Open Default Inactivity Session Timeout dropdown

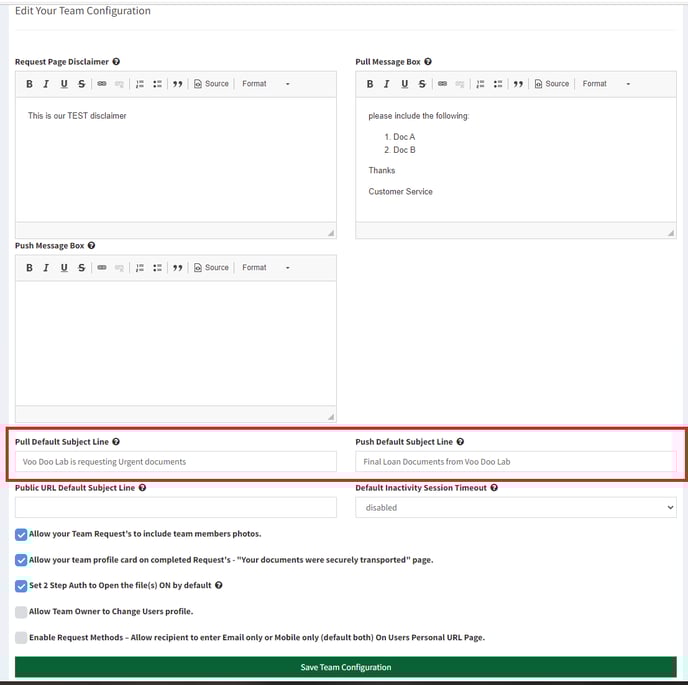tap(515, 507)
